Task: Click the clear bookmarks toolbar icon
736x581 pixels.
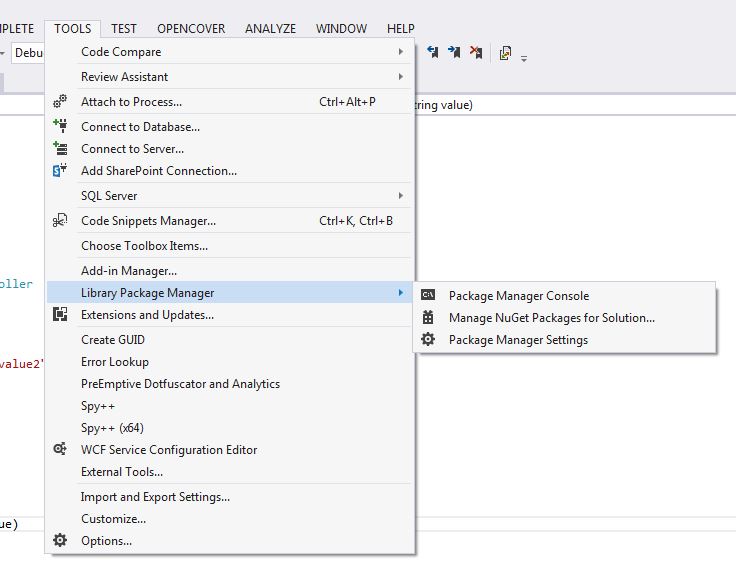Action: 476,52
